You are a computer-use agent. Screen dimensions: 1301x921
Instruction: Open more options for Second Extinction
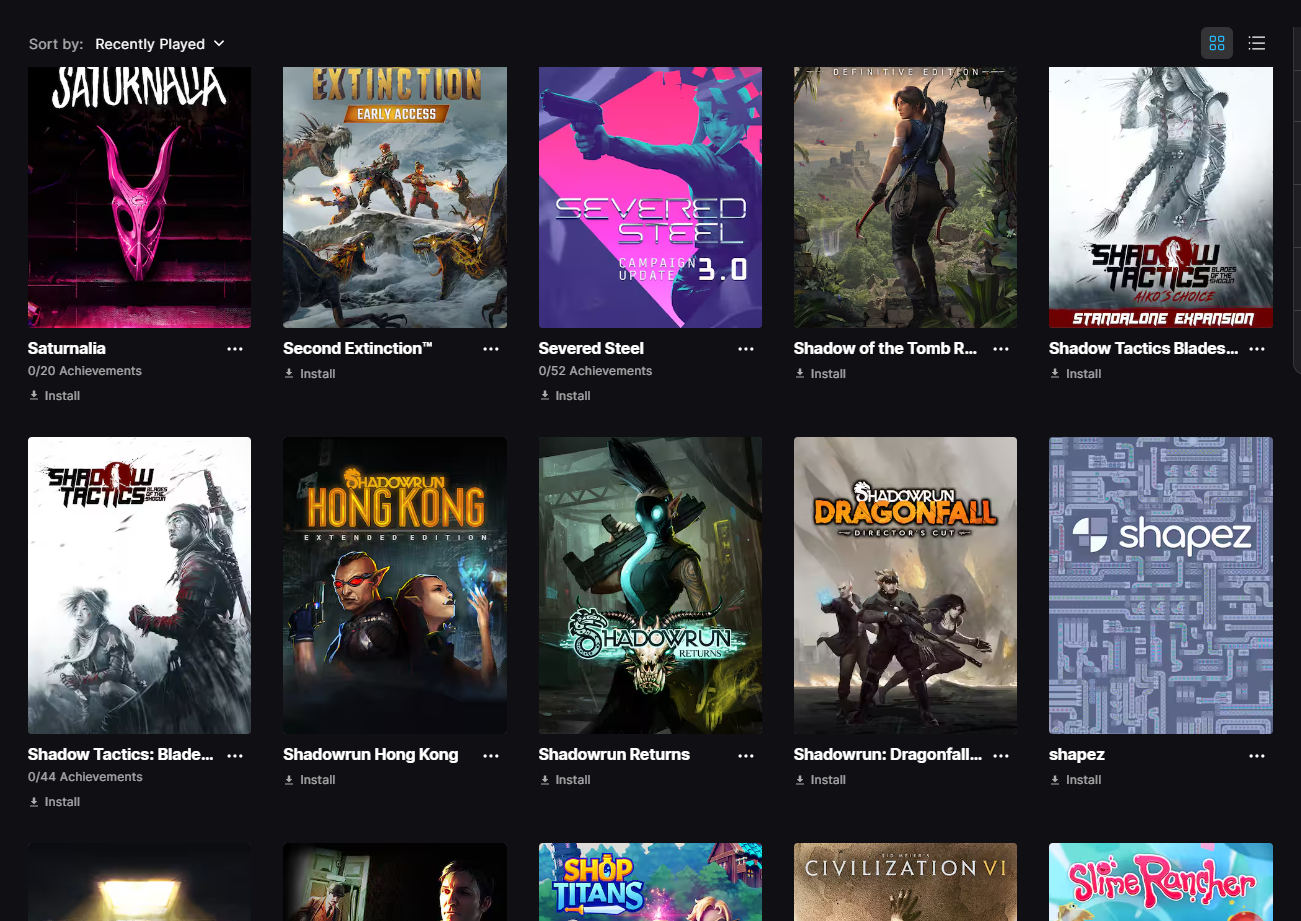pyautogui.click(x=491, y=349)
